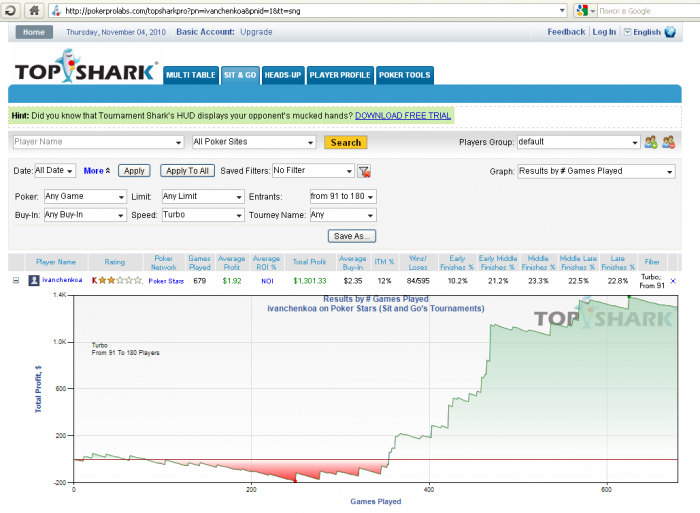700x513 pixels.
Task: Click the Player Name input field
Action: click(98, 142)
